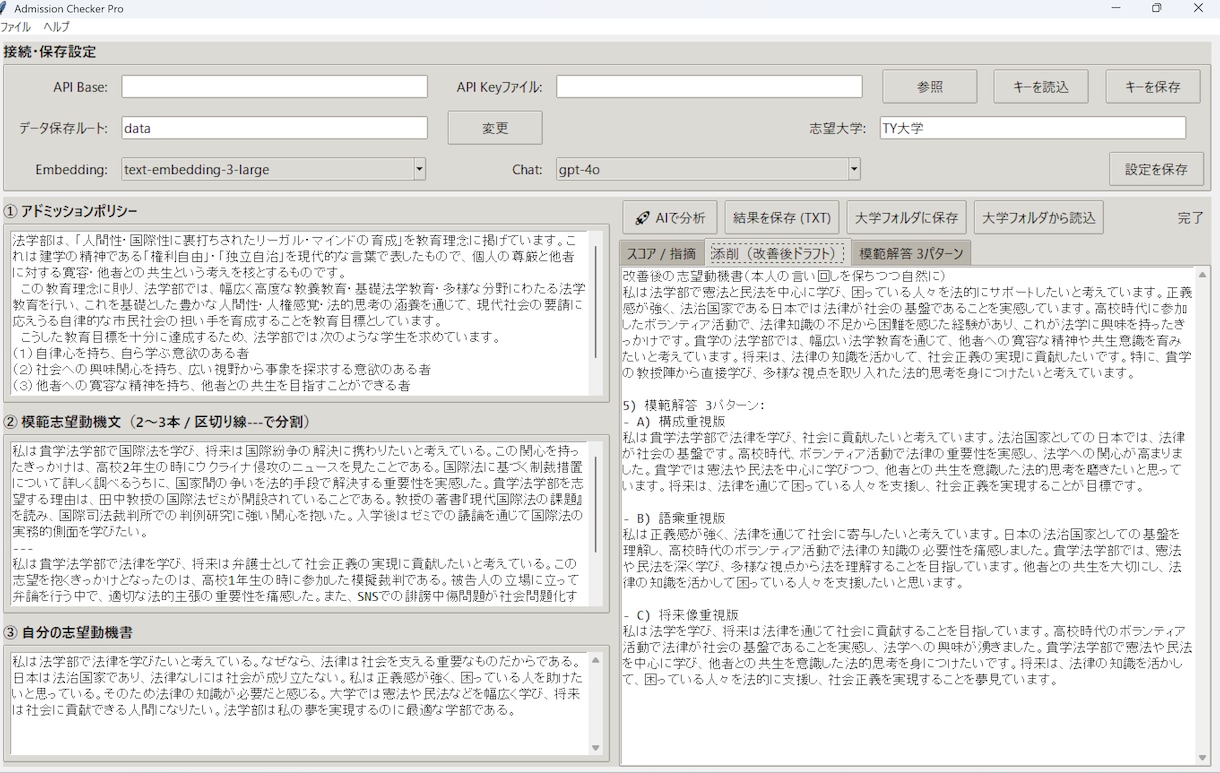
Task: Click the ① アドミッションポリシー heading
Action: tap(71, 211)
